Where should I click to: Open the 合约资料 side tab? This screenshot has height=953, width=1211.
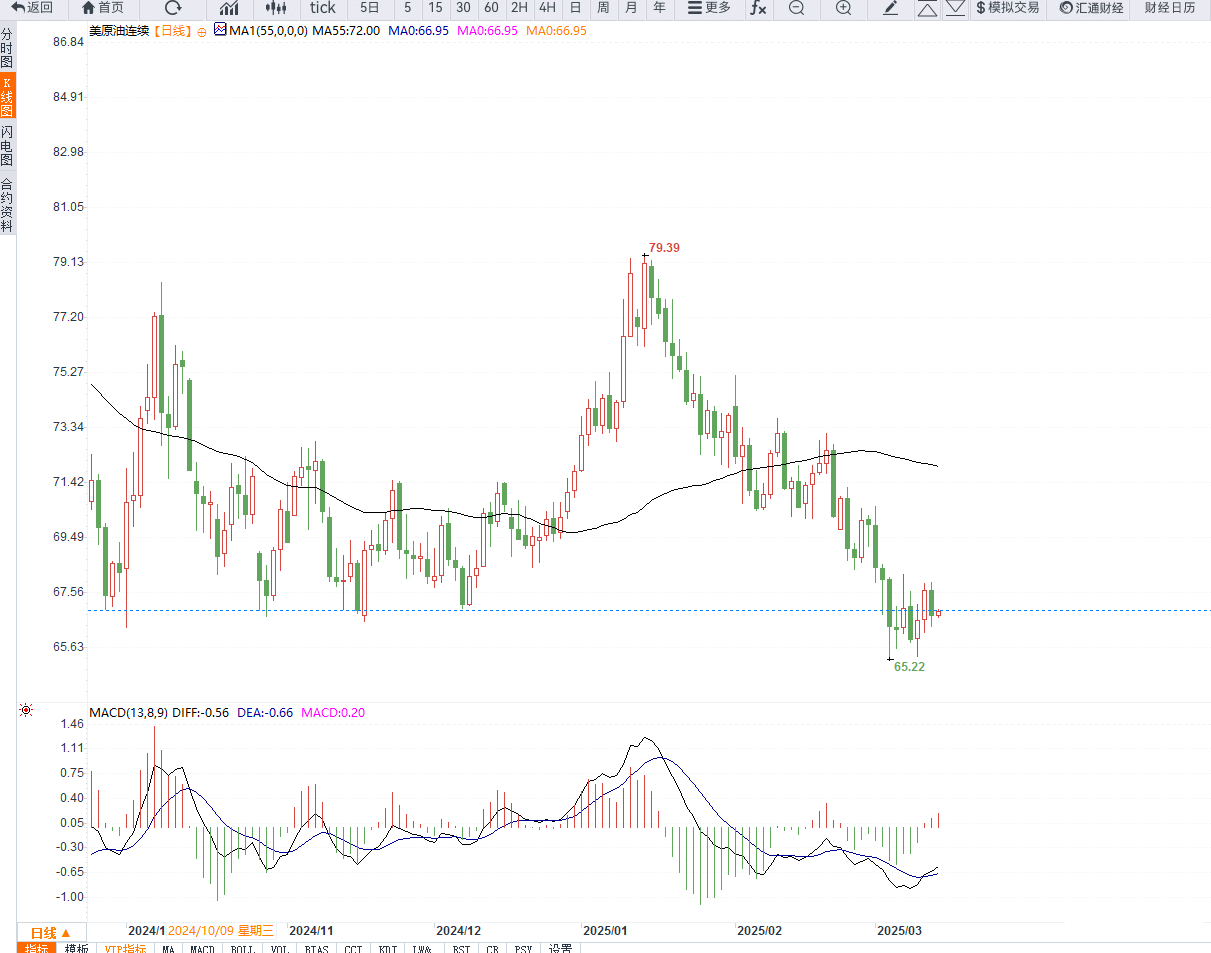tap(7, 205)
